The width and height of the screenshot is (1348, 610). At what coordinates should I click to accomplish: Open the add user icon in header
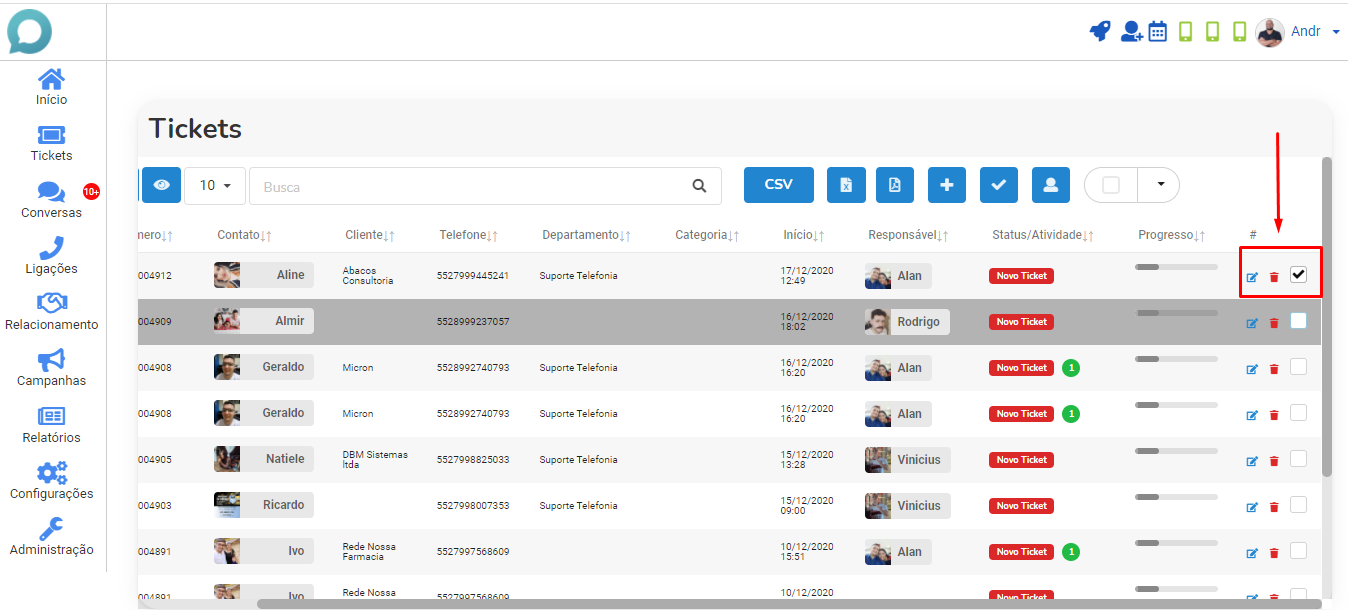coord(1131,31)
